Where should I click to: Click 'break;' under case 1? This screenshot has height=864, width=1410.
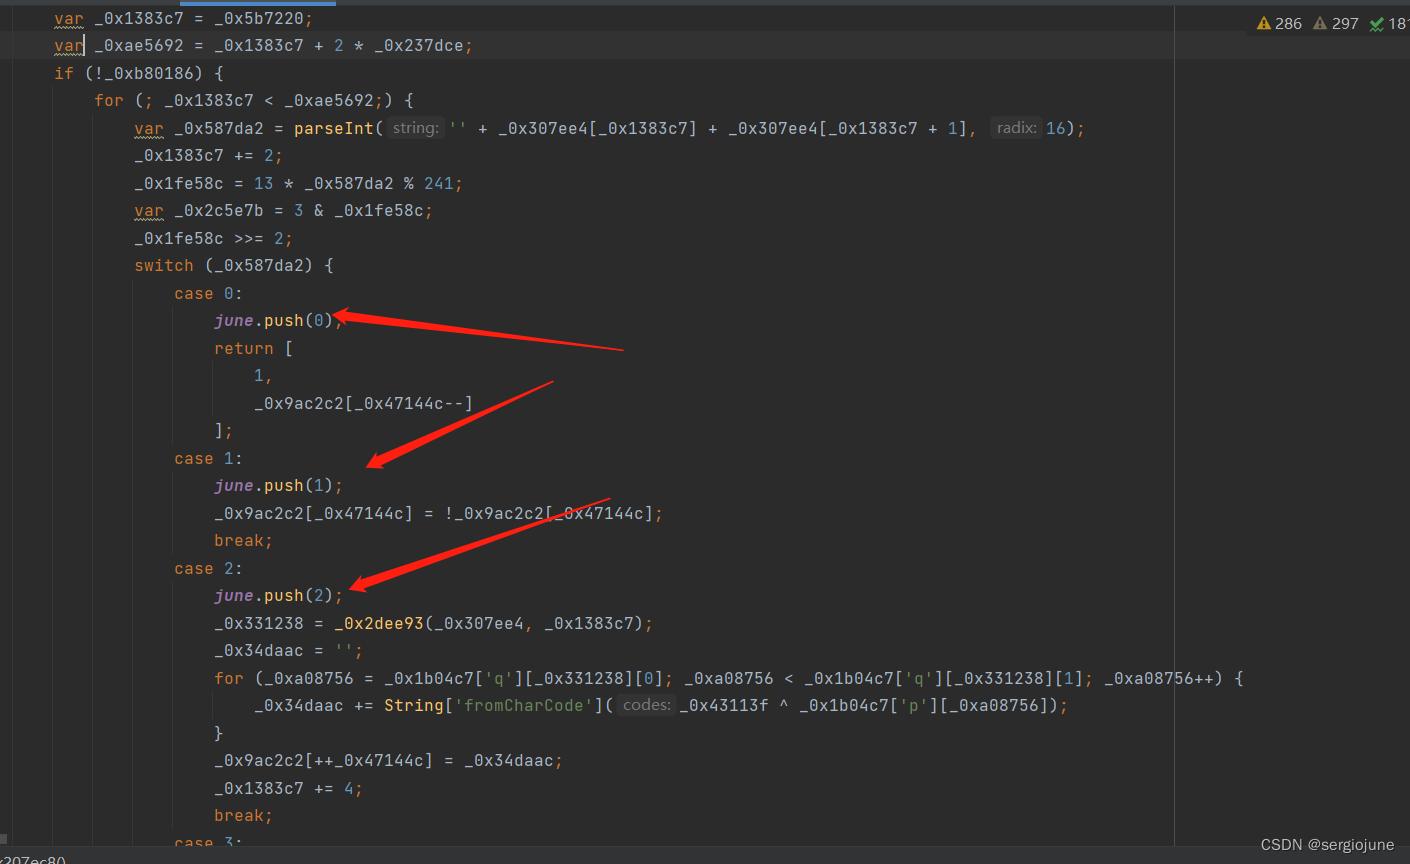pos(243,541)
